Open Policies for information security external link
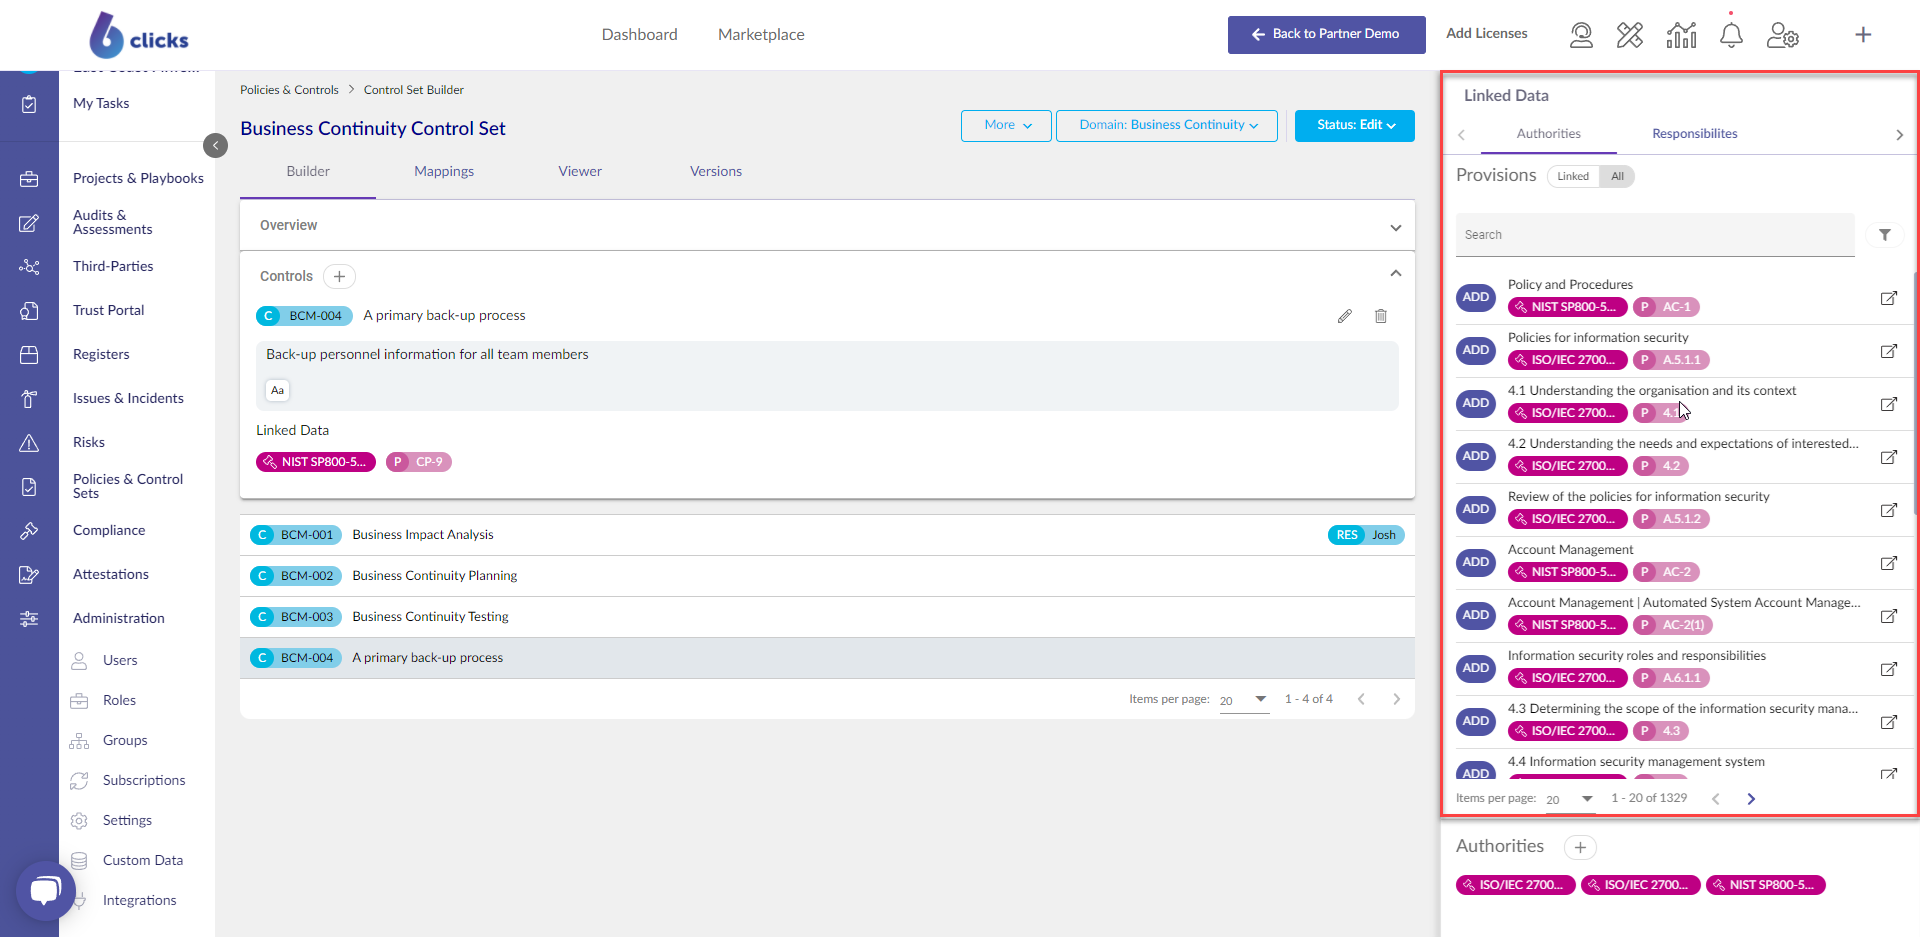The width and height of the screenshot is (1920, 937). [x=1888, y=351]
